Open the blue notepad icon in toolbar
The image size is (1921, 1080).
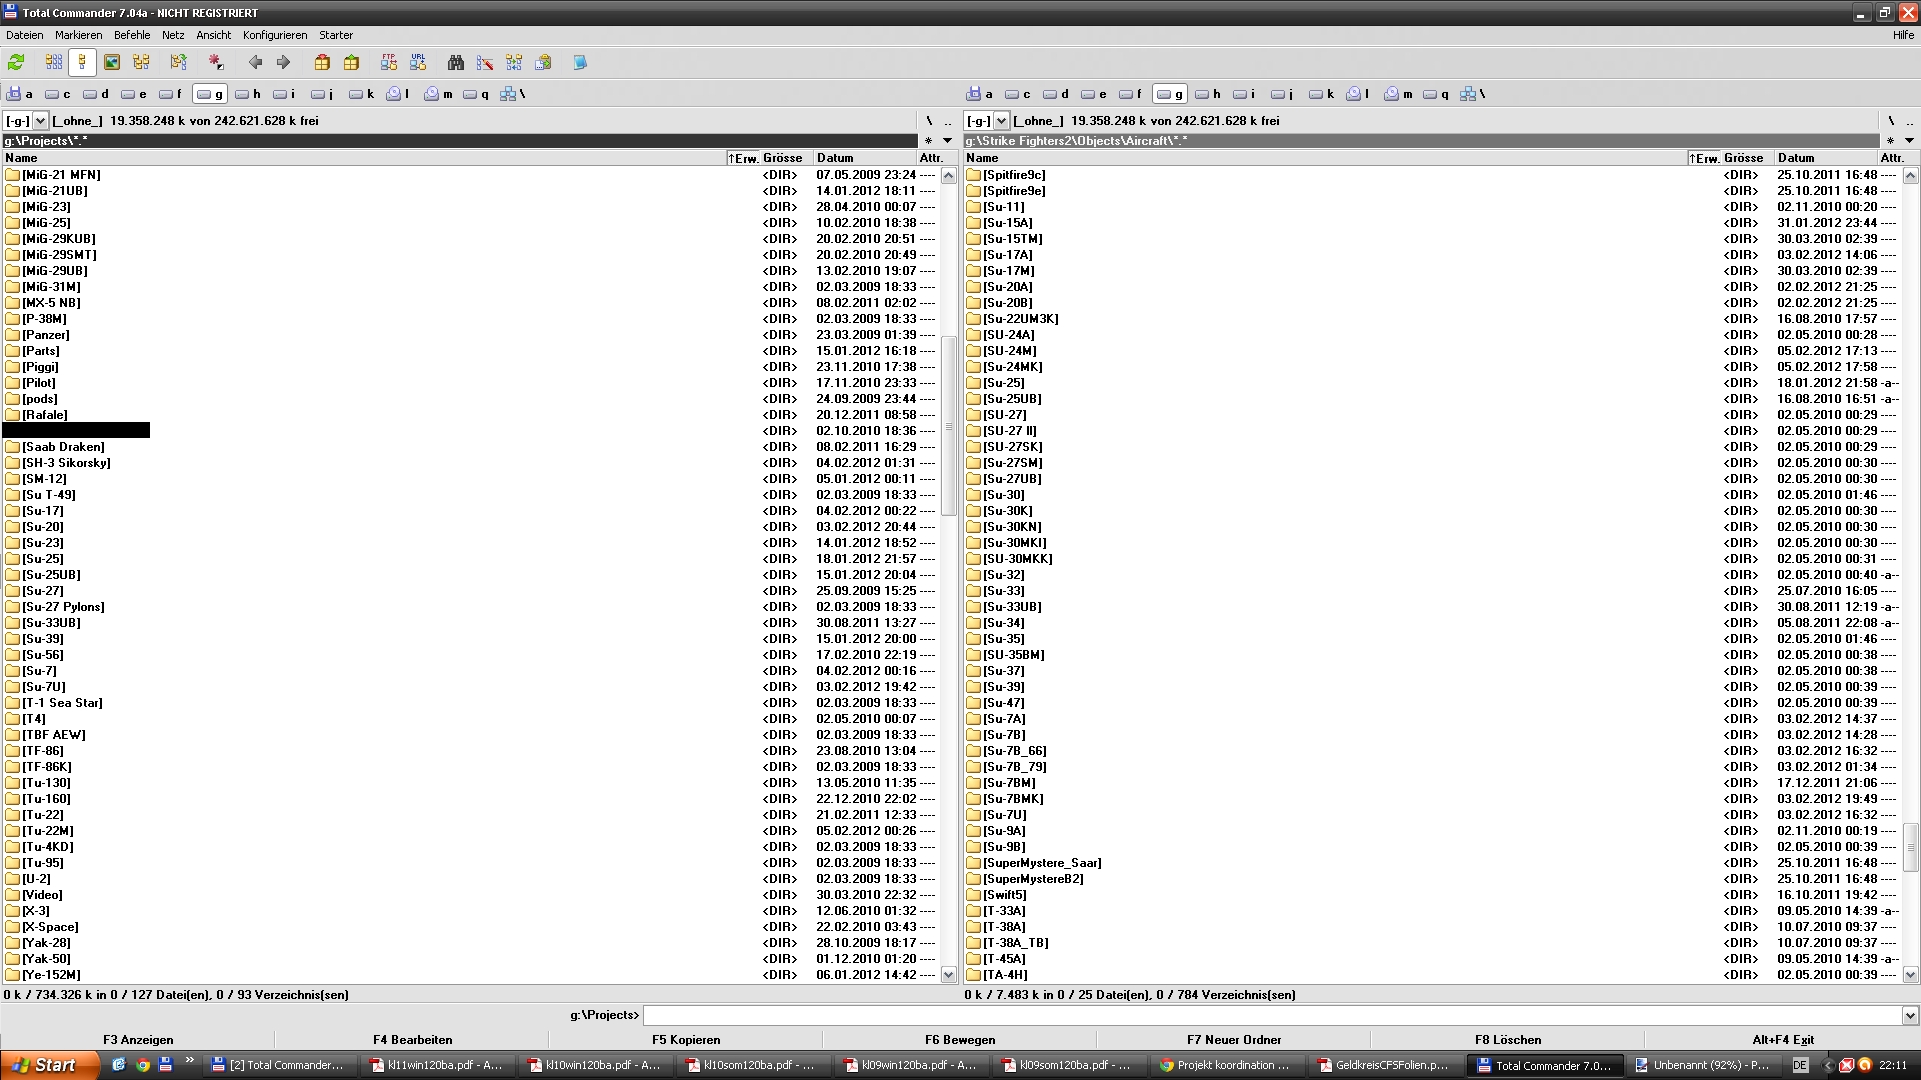[x=580, y=63]
